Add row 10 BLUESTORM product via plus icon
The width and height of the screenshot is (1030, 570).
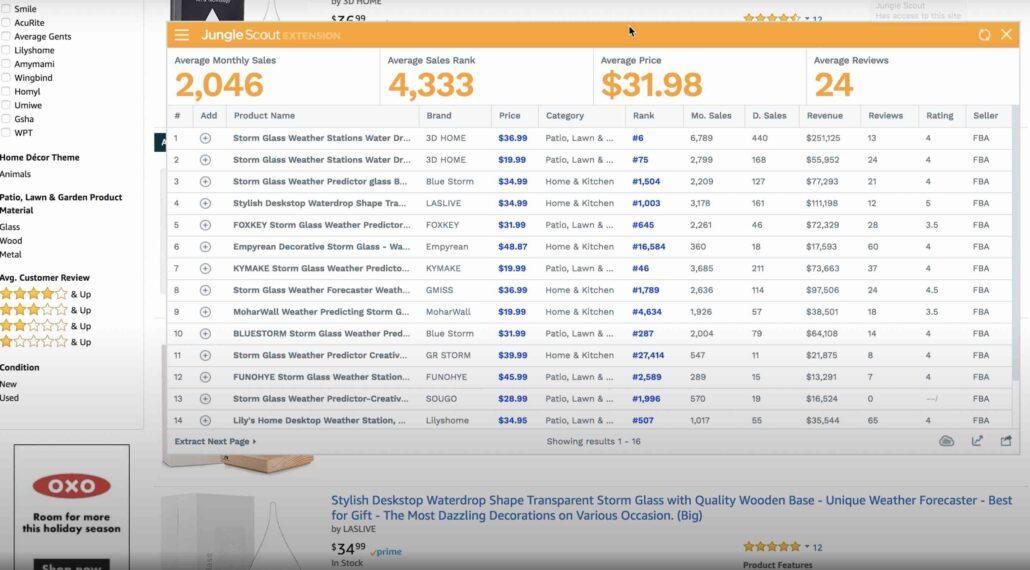[205, 334]
